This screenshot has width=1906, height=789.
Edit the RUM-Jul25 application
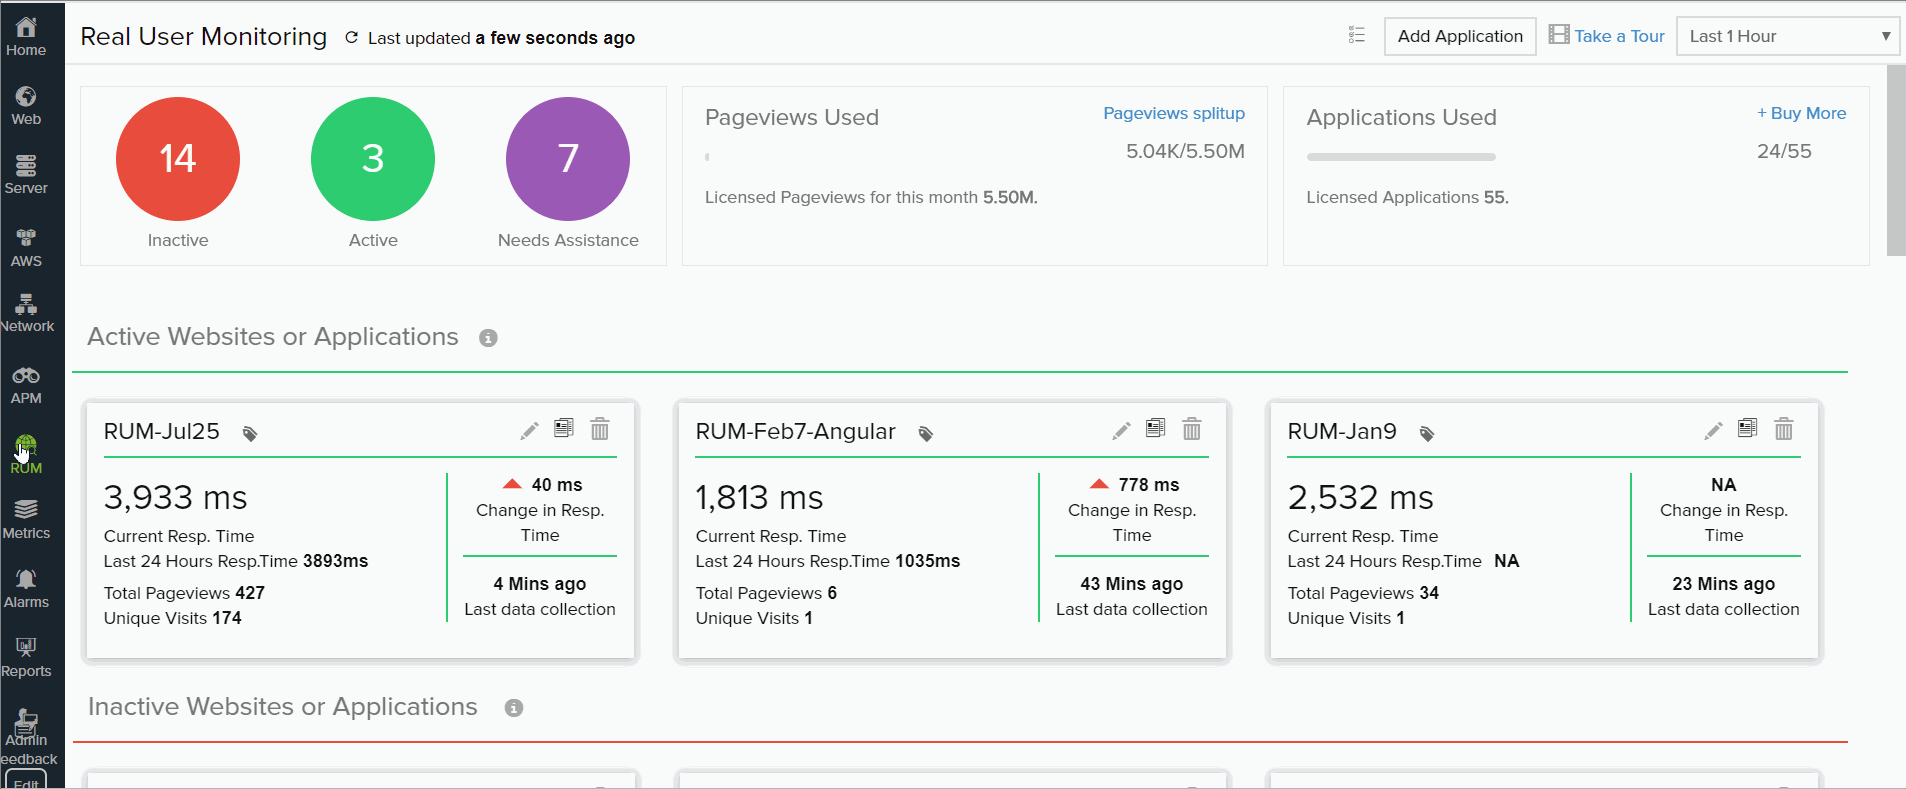coord(529,430)
